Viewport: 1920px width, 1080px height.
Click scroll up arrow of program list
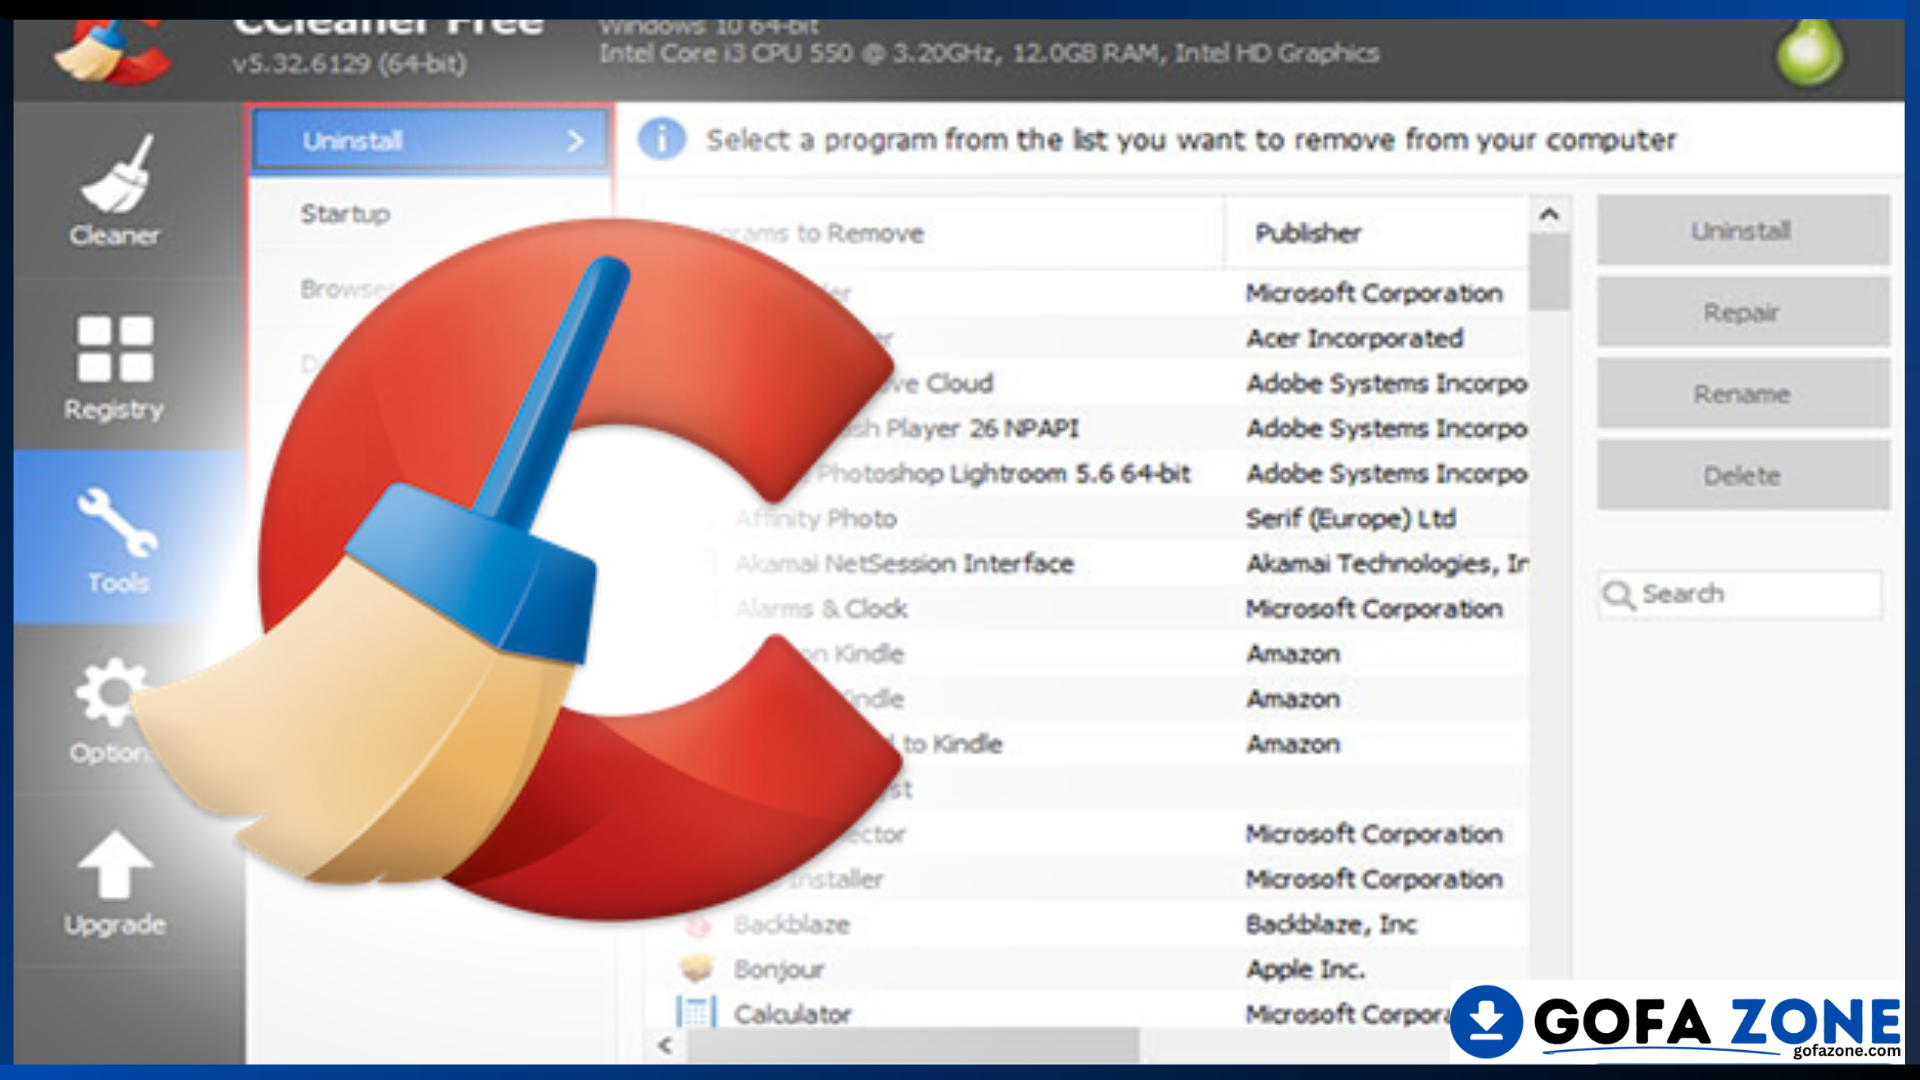pyautogui.click(x=1549, y=214)
